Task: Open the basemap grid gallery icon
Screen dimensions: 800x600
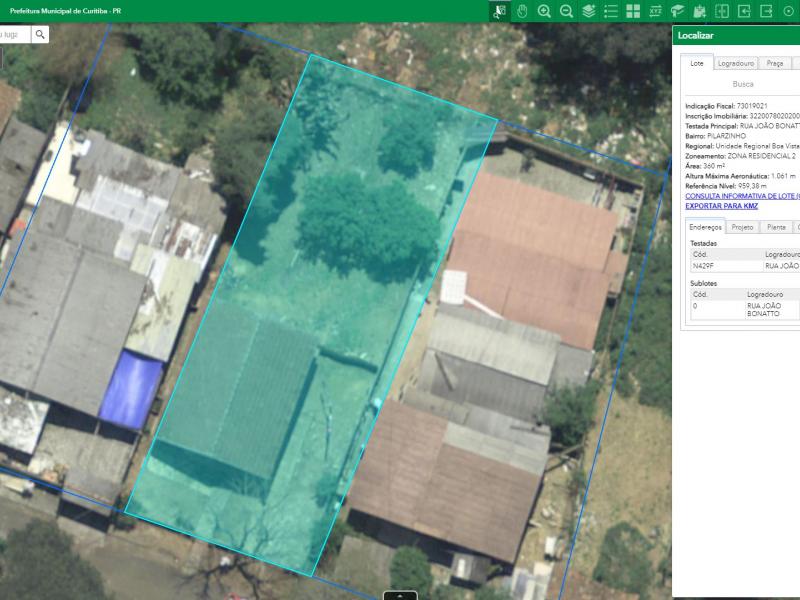Action: (x=633, y=11)
